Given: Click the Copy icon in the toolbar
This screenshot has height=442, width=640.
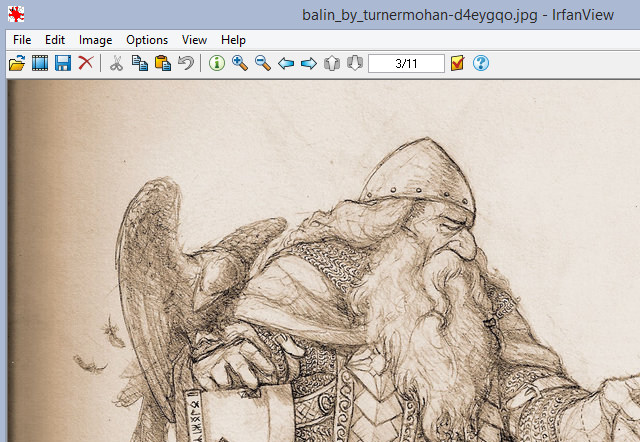Looking at the screenshot, I should click(140, 63).
